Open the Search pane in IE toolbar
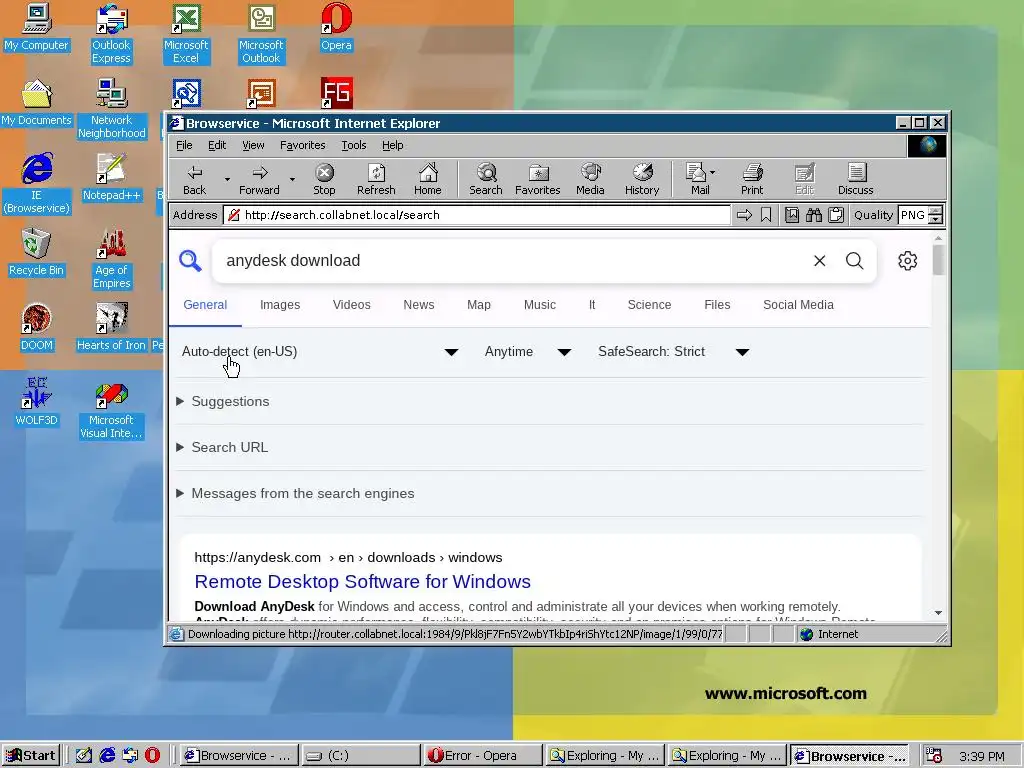The width and height of the screenshot is (1024, 768). pyautogui.click(x=486, y=179)
